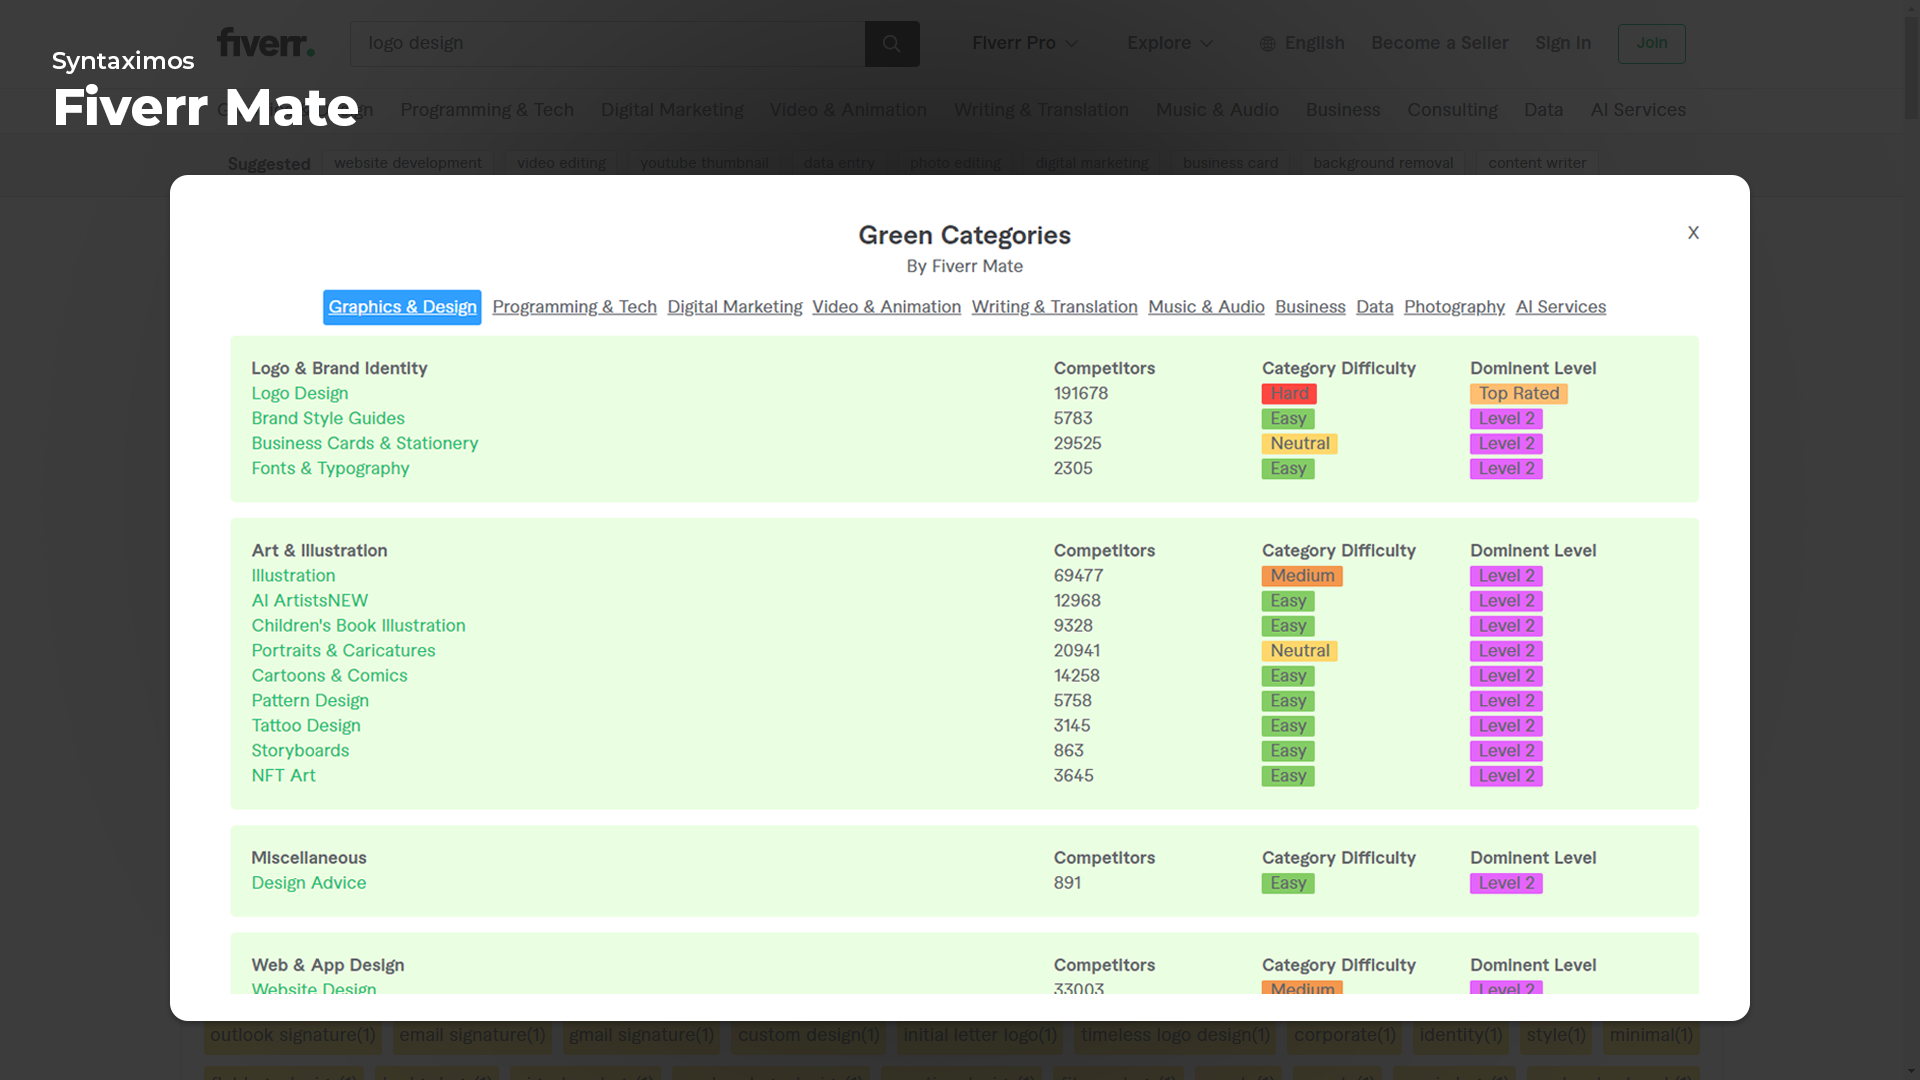
Task: Switch to the AI Services tab
Action: click(1560, 307)
